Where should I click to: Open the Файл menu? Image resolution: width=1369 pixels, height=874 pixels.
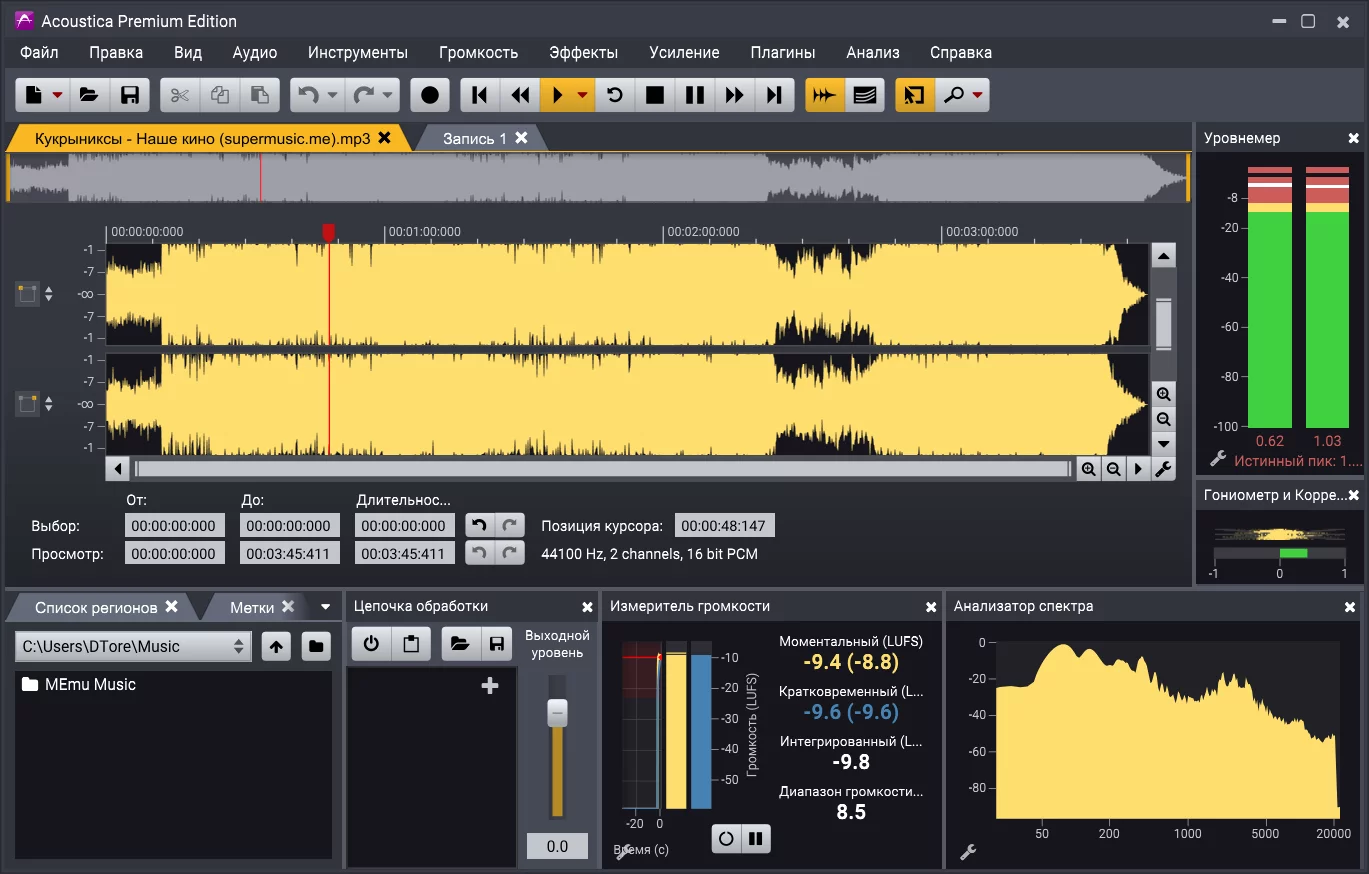(39, 52)
